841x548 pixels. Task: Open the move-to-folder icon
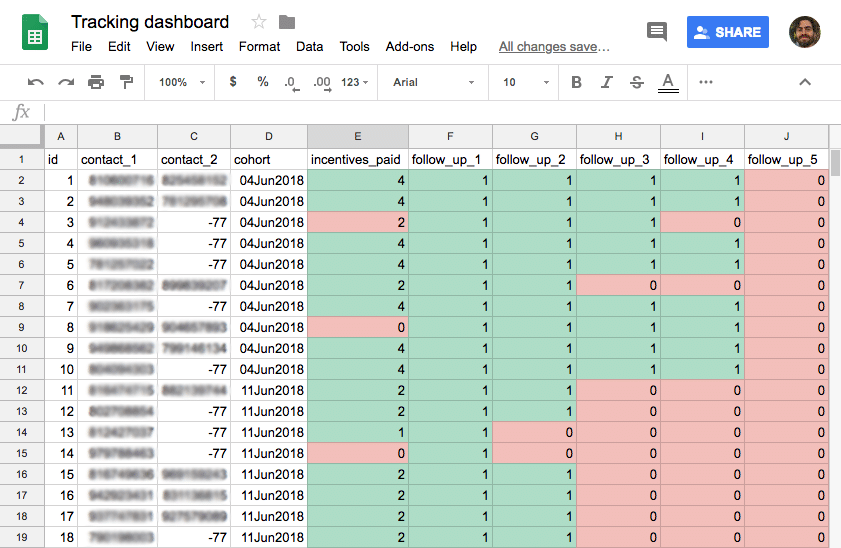point(287,22)
